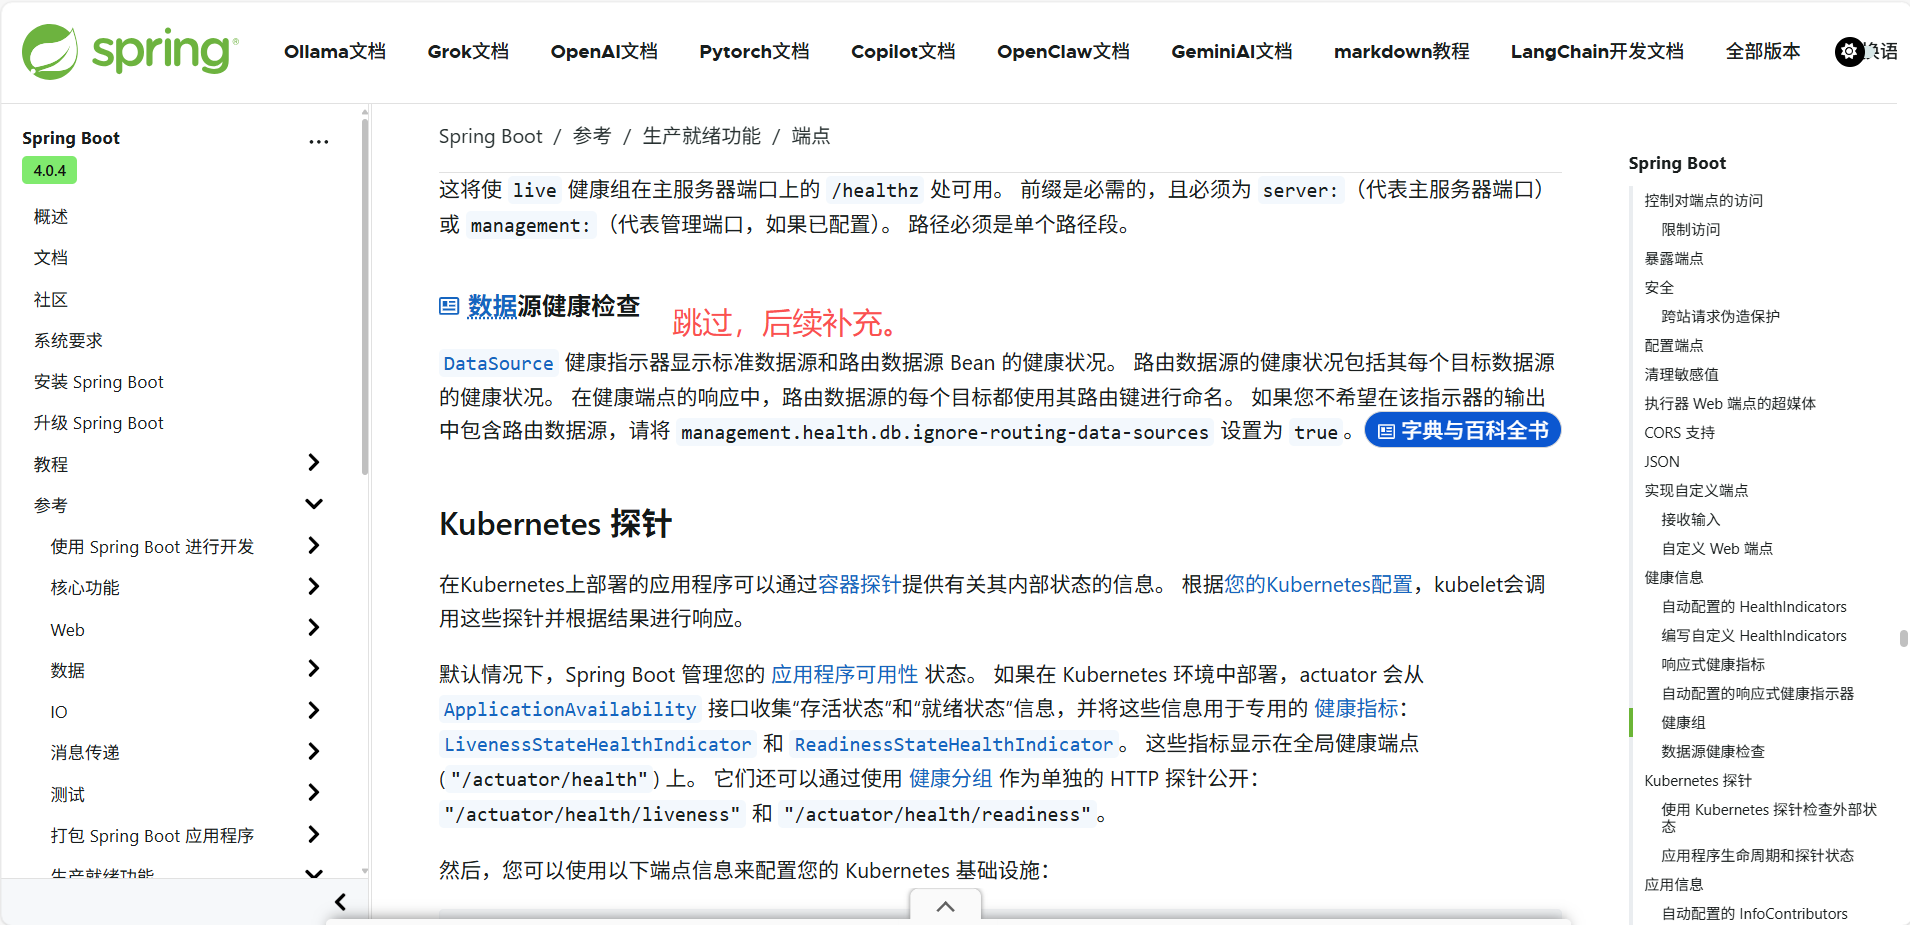Jump to 暴露端点 in the contents

(1674, 258)
